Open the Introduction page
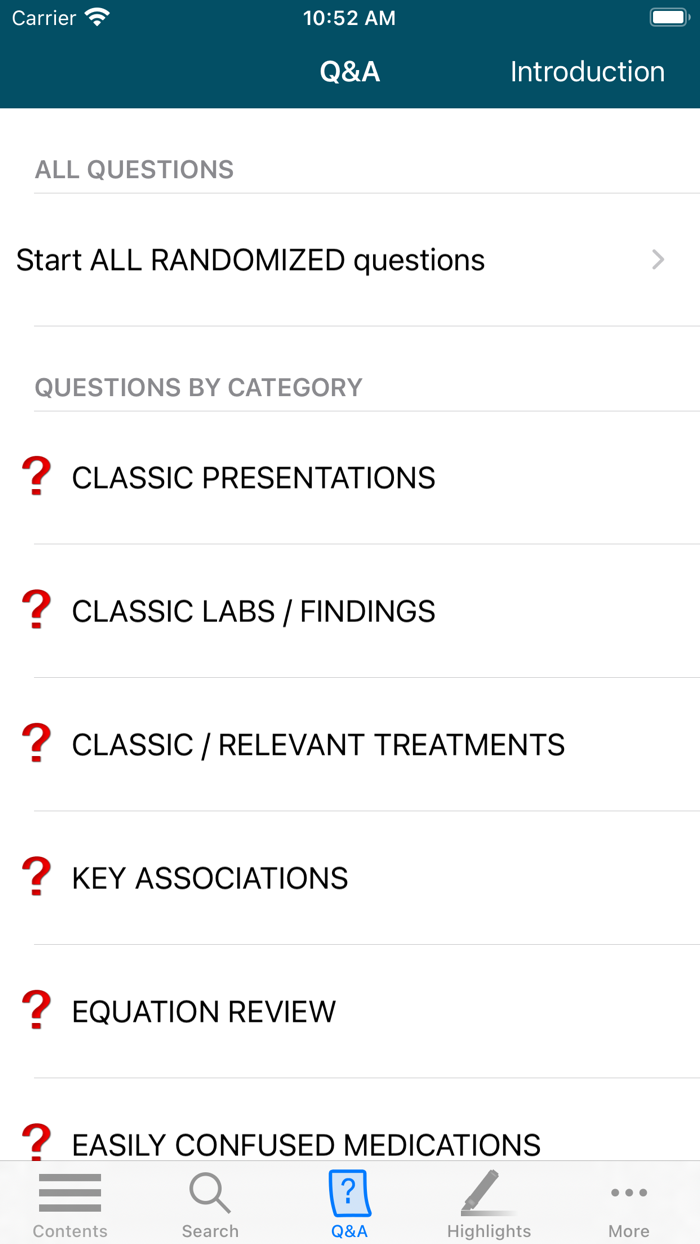700x1244 pixels. 587,71
